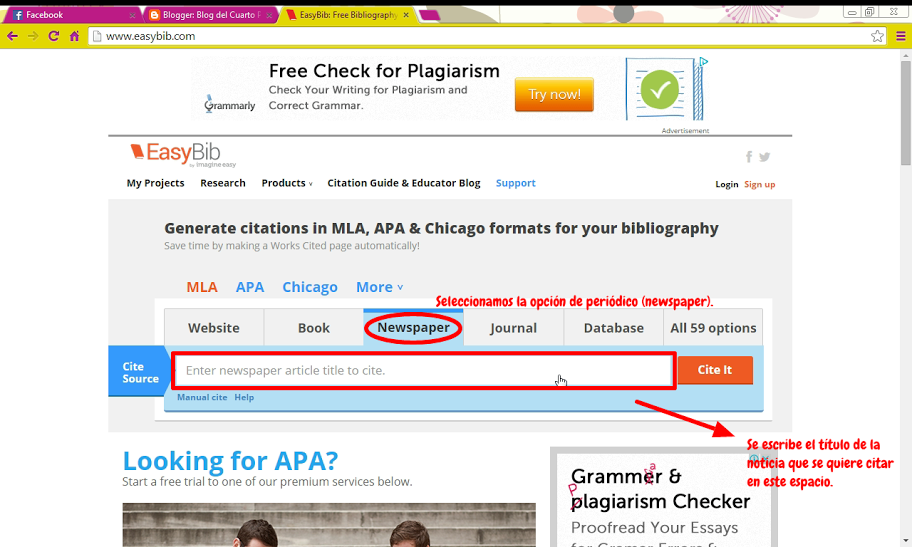Open EasyBib's Facebook page icon
This screenshot has width=912, height=547.
[749, 157]
